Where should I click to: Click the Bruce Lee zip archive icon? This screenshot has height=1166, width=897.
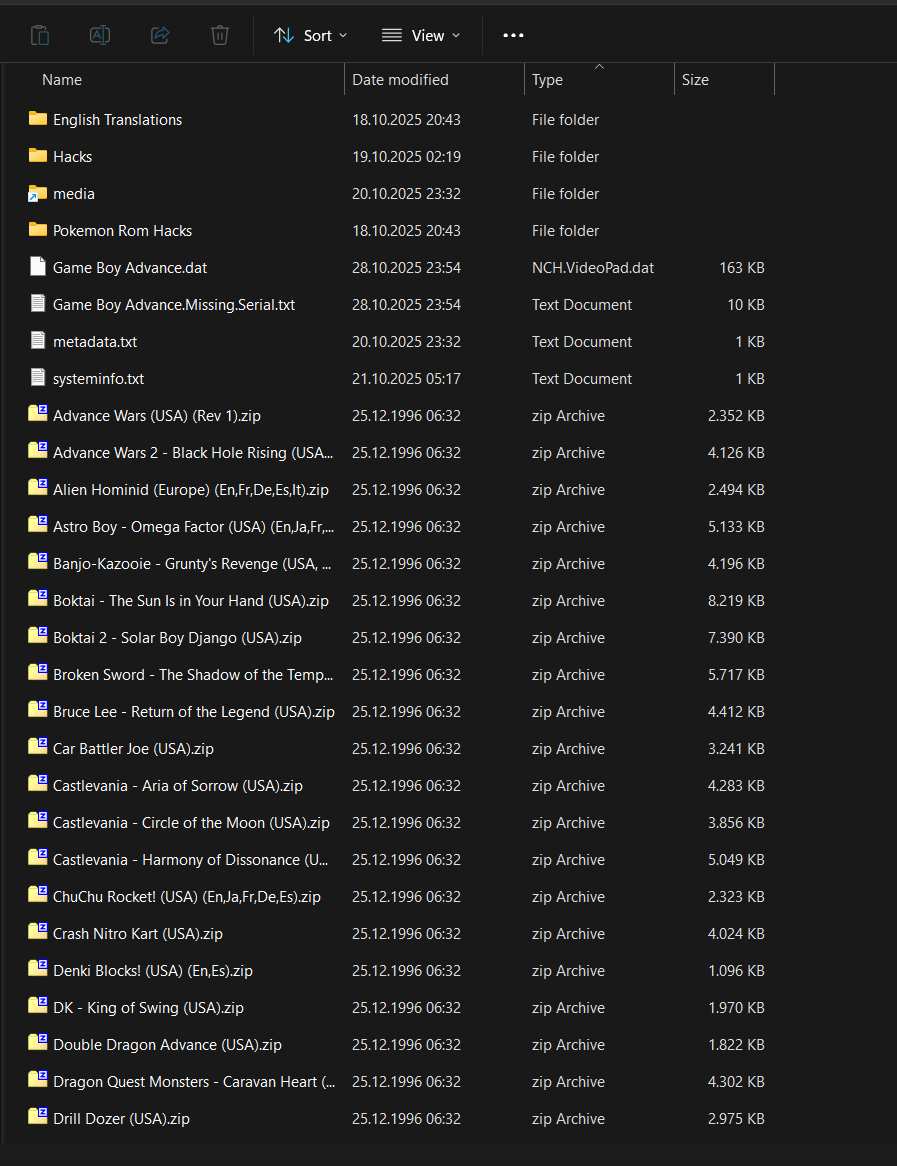point(38,710)
